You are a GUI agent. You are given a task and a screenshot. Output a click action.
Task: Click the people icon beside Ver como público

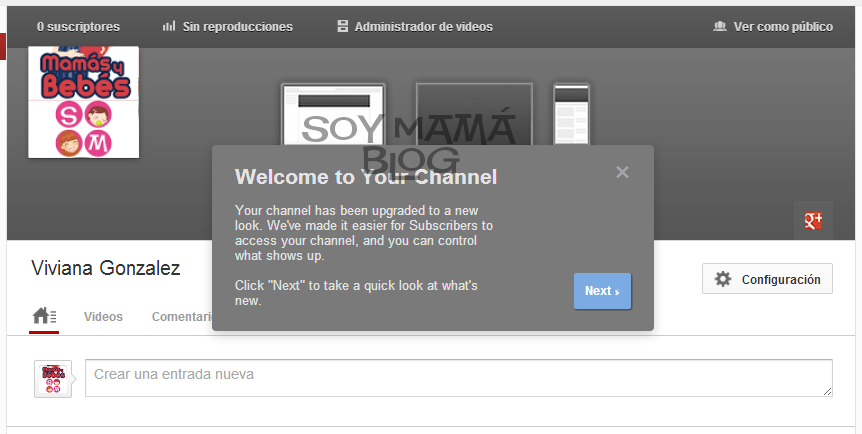point(720,26)
